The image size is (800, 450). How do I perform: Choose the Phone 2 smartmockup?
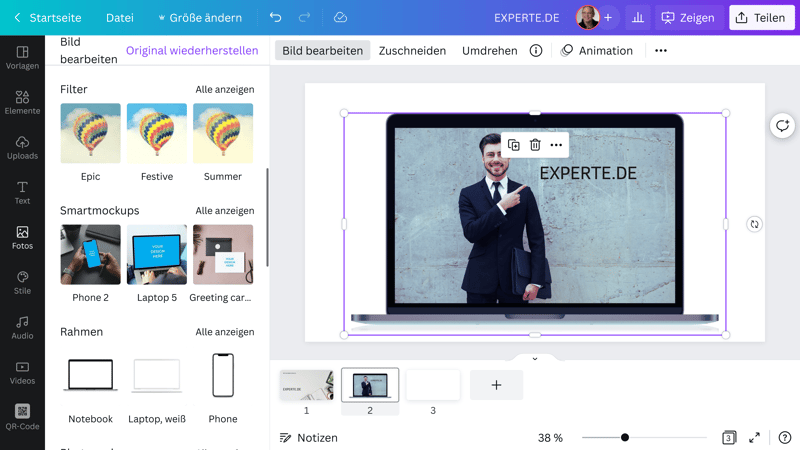[90, 255]
